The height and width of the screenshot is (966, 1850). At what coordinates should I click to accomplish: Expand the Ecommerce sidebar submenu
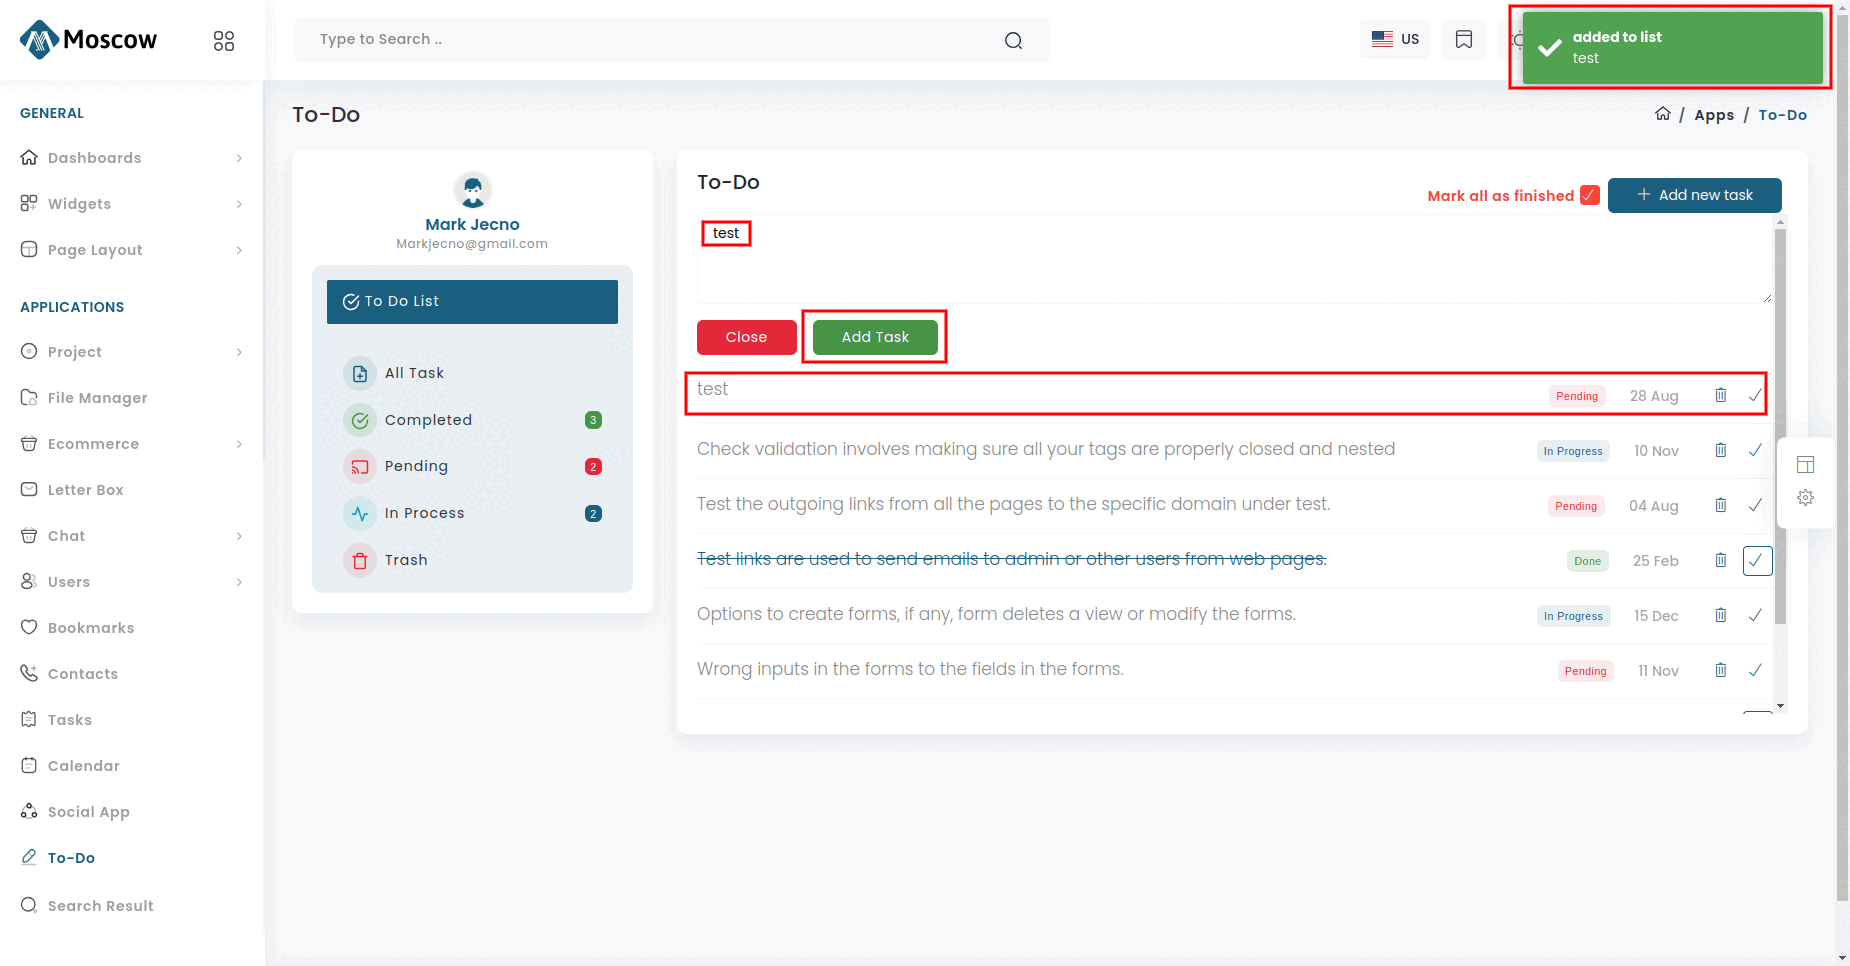click(131, 444)
